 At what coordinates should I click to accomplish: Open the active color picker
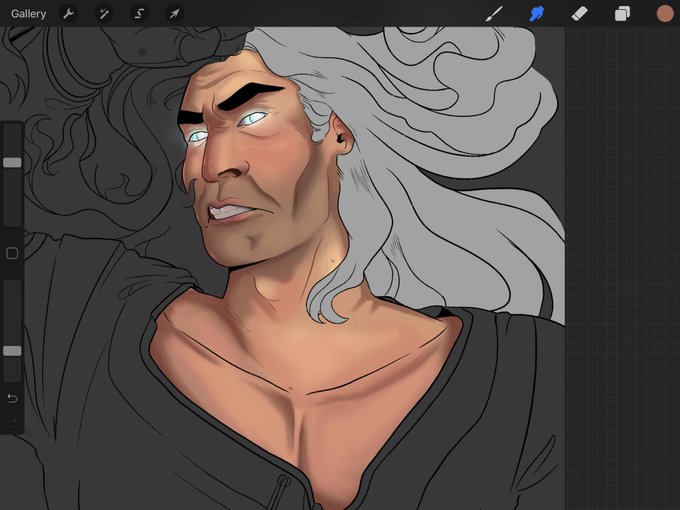(x=664, y=14)
